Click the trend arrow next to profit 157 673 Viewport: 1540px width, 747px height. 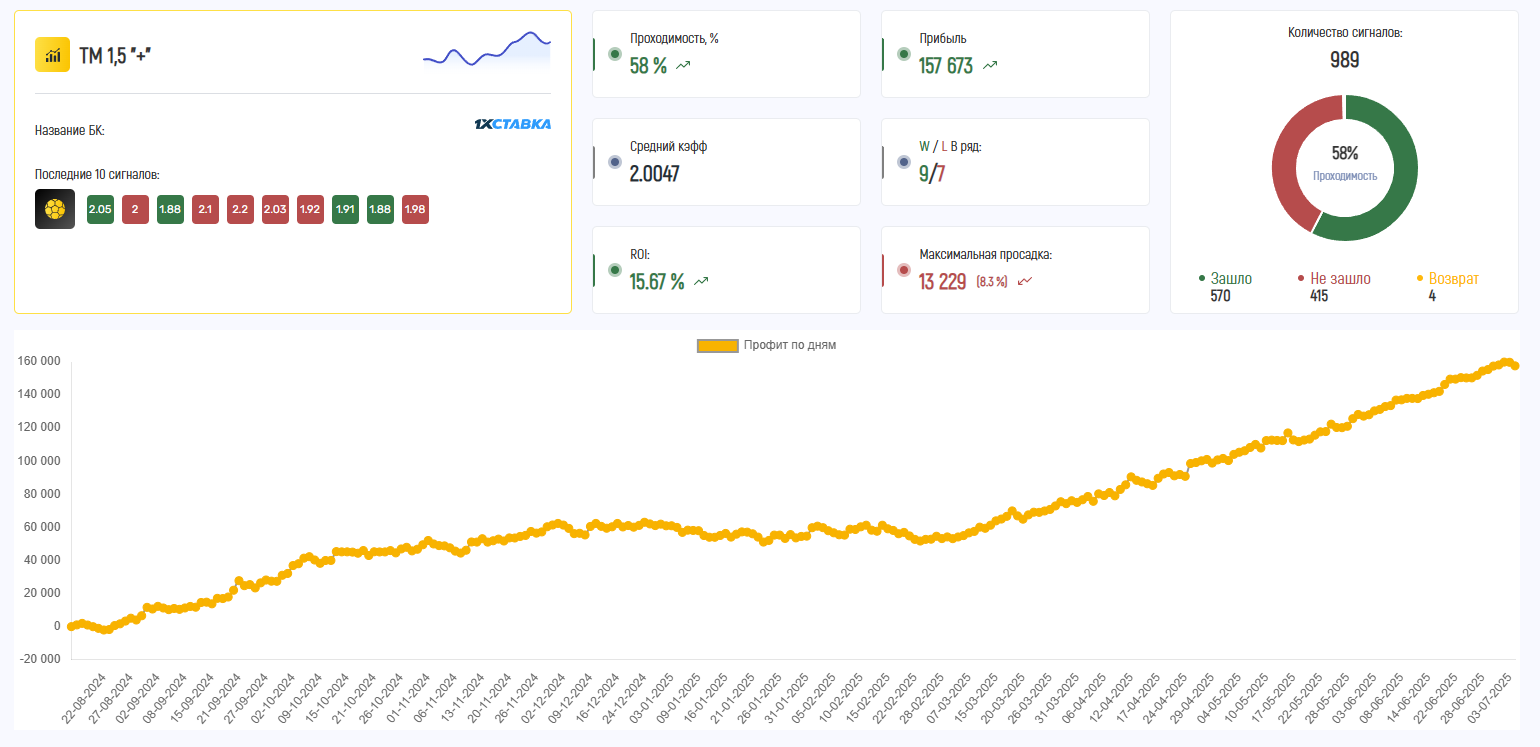990,66
